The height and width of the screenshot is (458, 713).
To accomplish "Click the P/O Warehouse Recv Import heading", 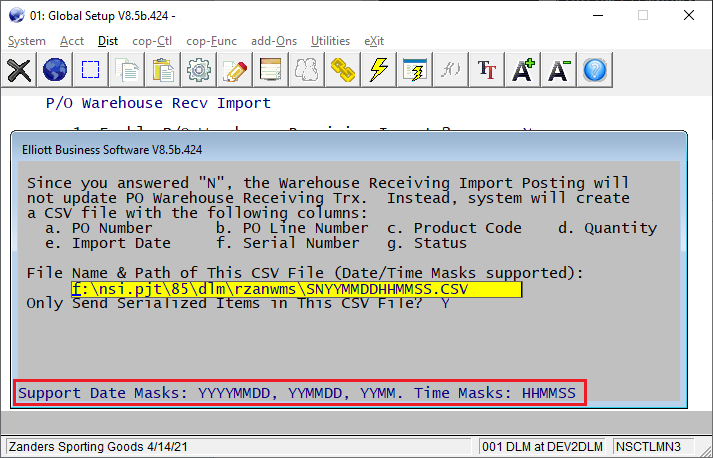I will click(x=158, y=103).
